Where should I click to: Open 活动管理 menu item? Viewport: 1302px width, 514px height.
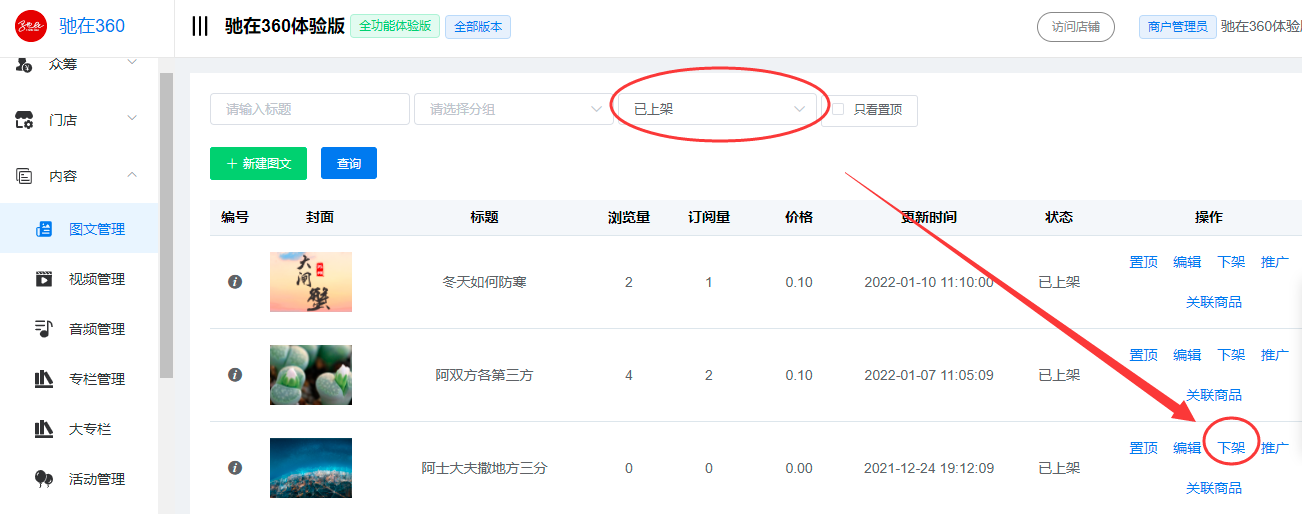(79, 479)
